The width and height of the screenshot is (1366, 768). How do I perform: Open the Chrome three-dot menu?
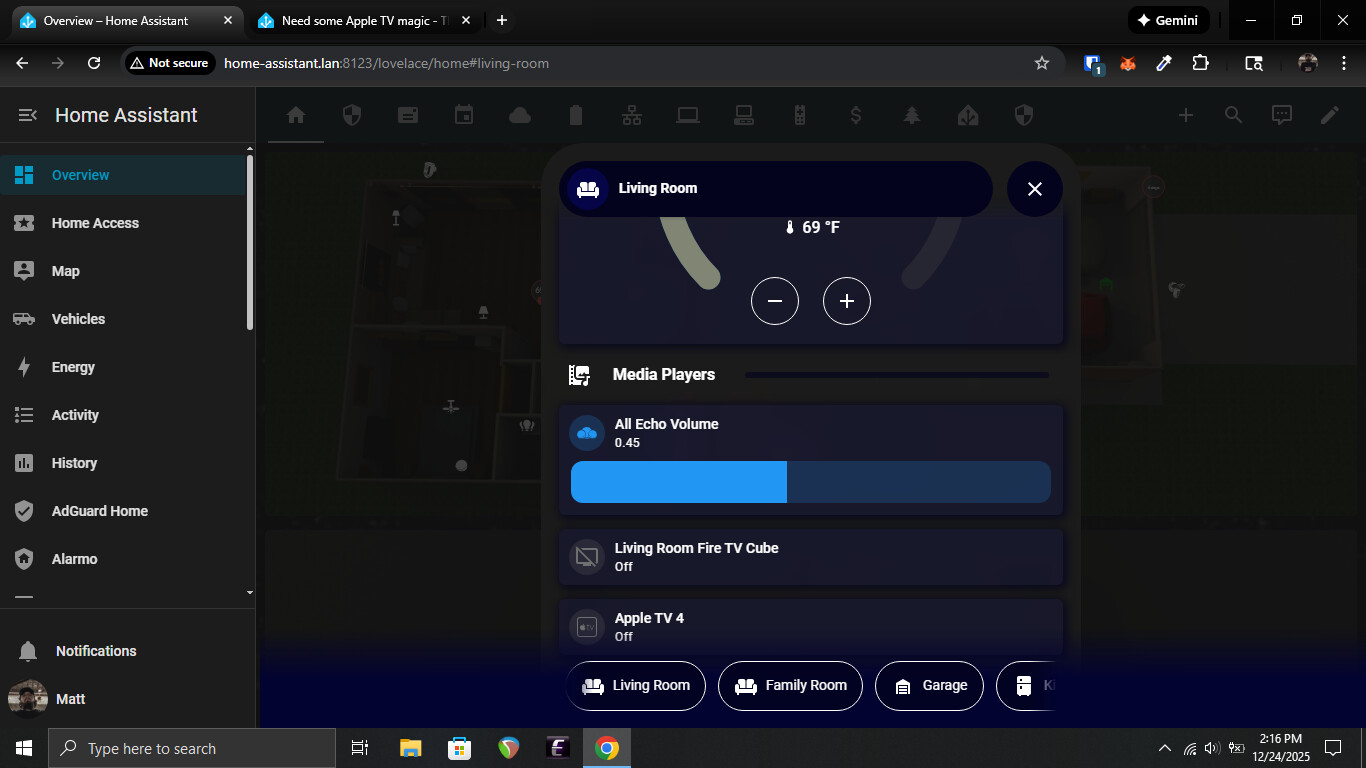1343,63
